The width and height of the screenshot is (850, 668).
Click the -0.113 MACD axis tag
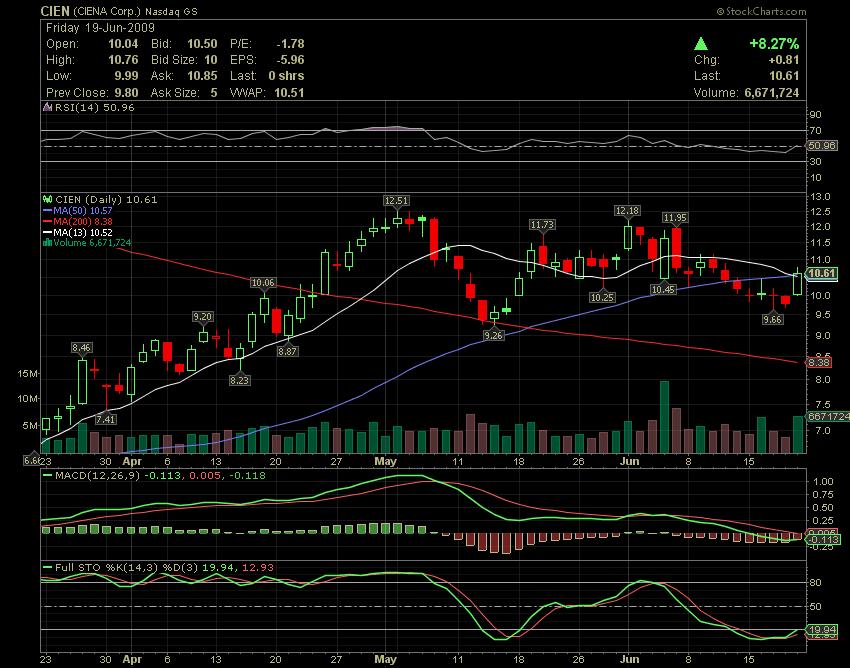[823, 539]
